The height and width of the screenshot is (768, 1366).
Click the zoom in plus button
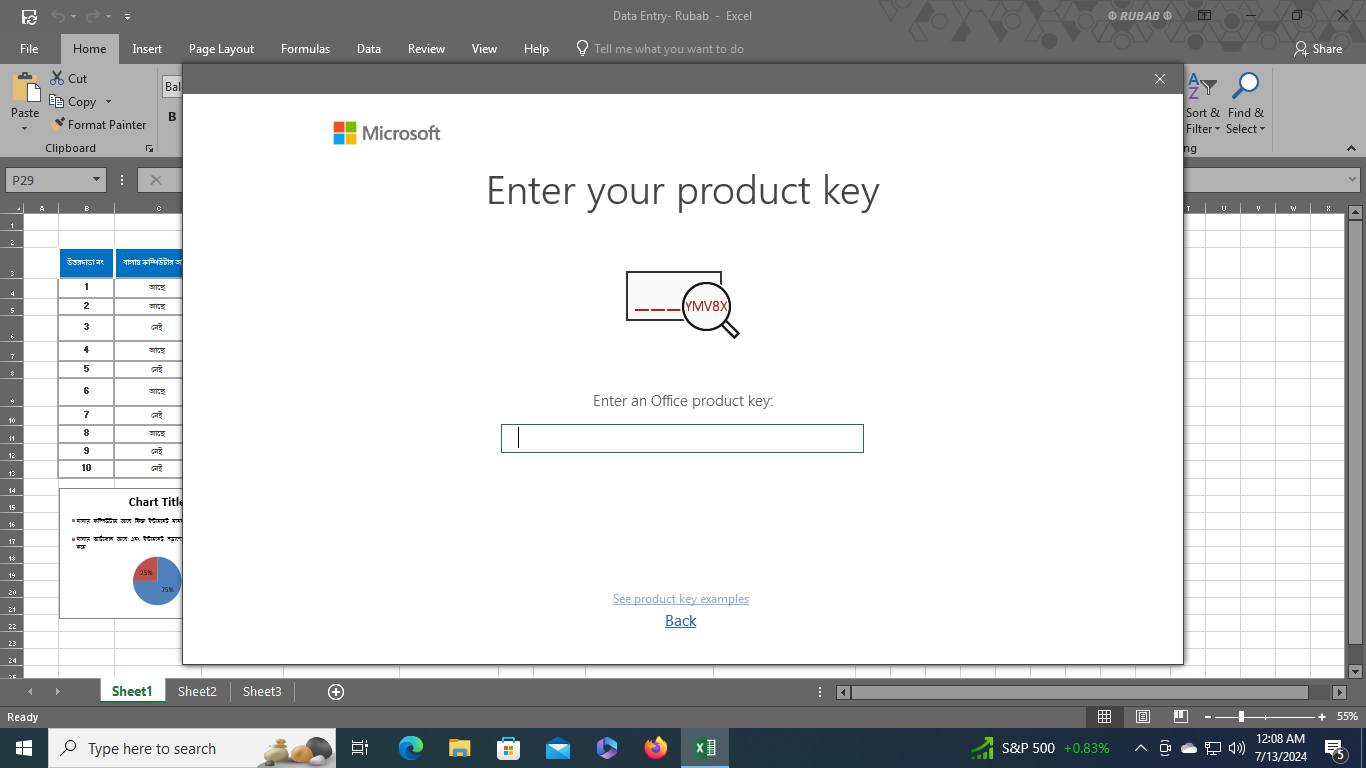(x=1322, y=717)
